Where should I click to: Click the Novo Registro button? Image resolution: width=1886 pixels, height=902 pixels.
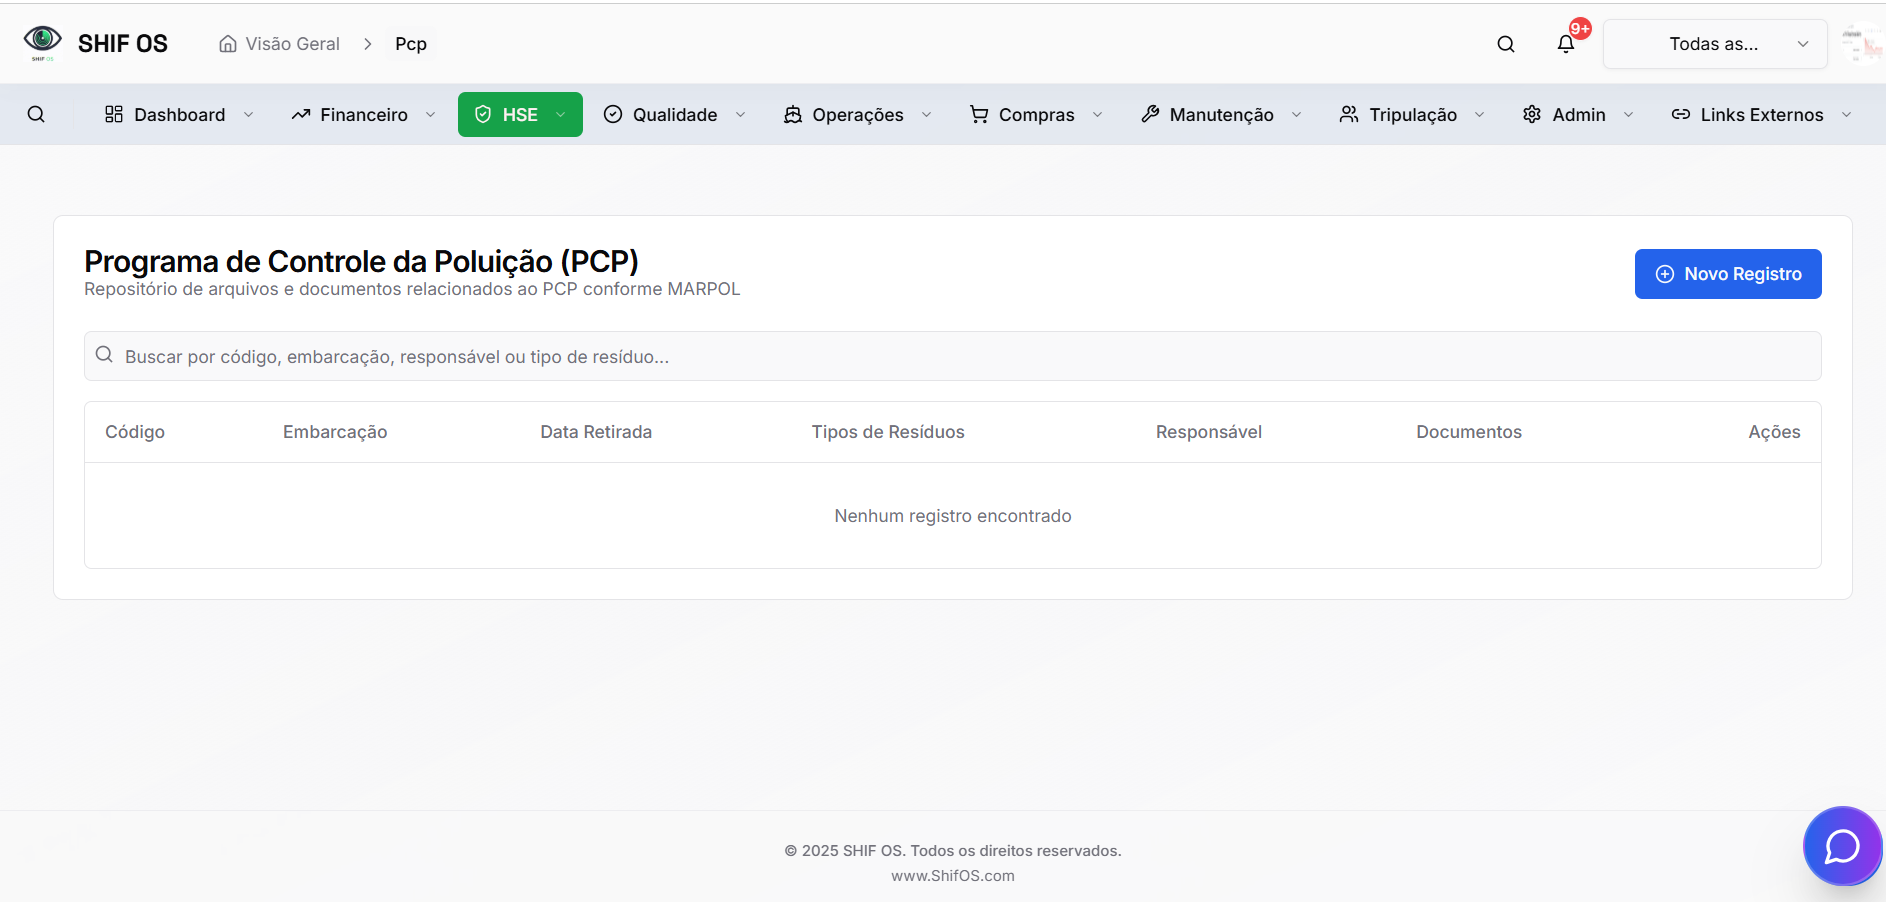coord(1728,273)
